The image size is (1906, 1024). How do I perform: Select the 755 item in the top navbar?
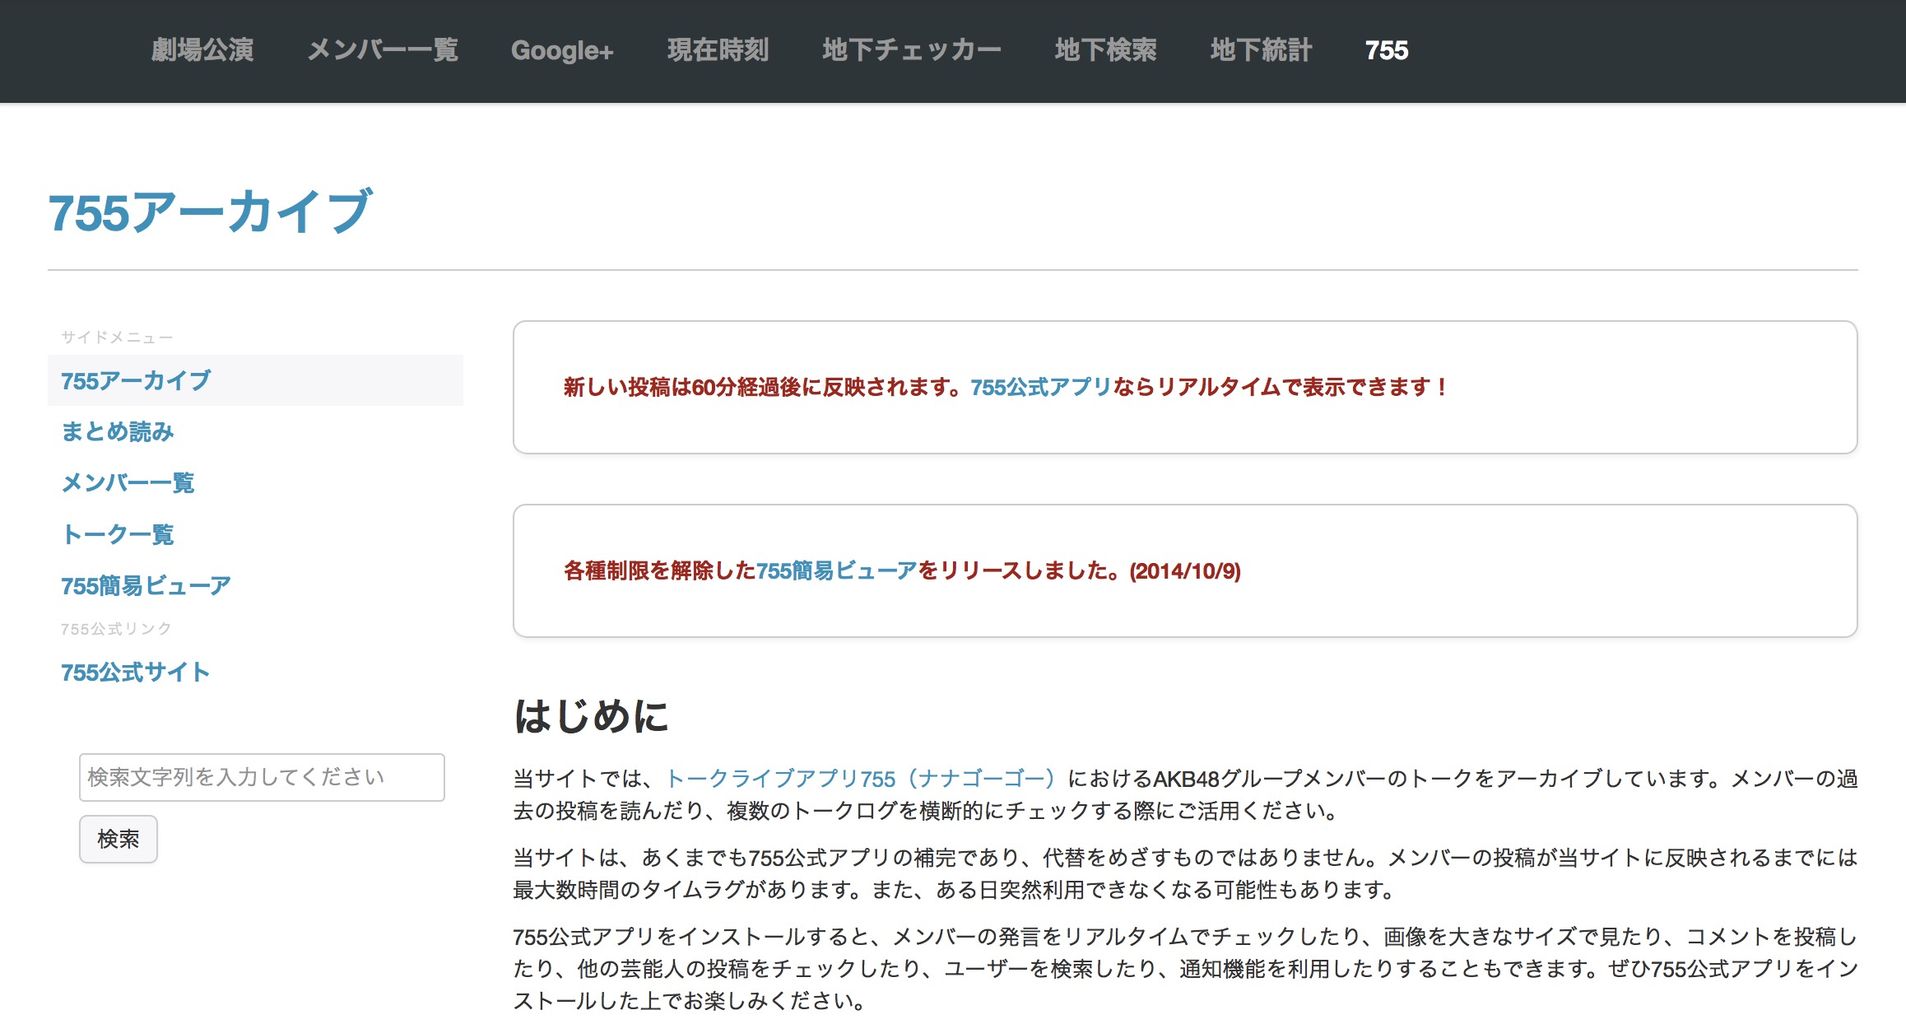pyautogui.click(x=1387, y=50)
